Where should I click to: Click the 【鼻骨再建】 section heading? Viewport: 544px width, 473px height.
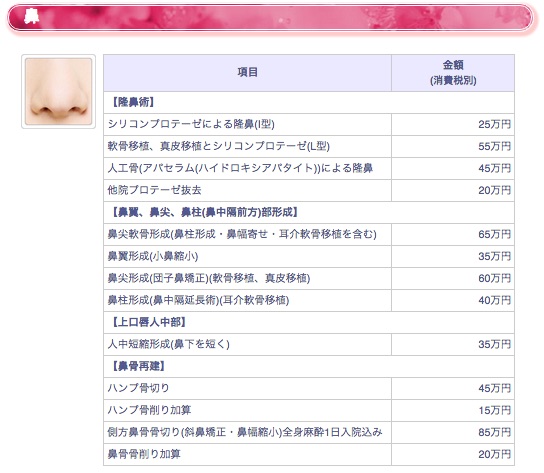point(138,366)
